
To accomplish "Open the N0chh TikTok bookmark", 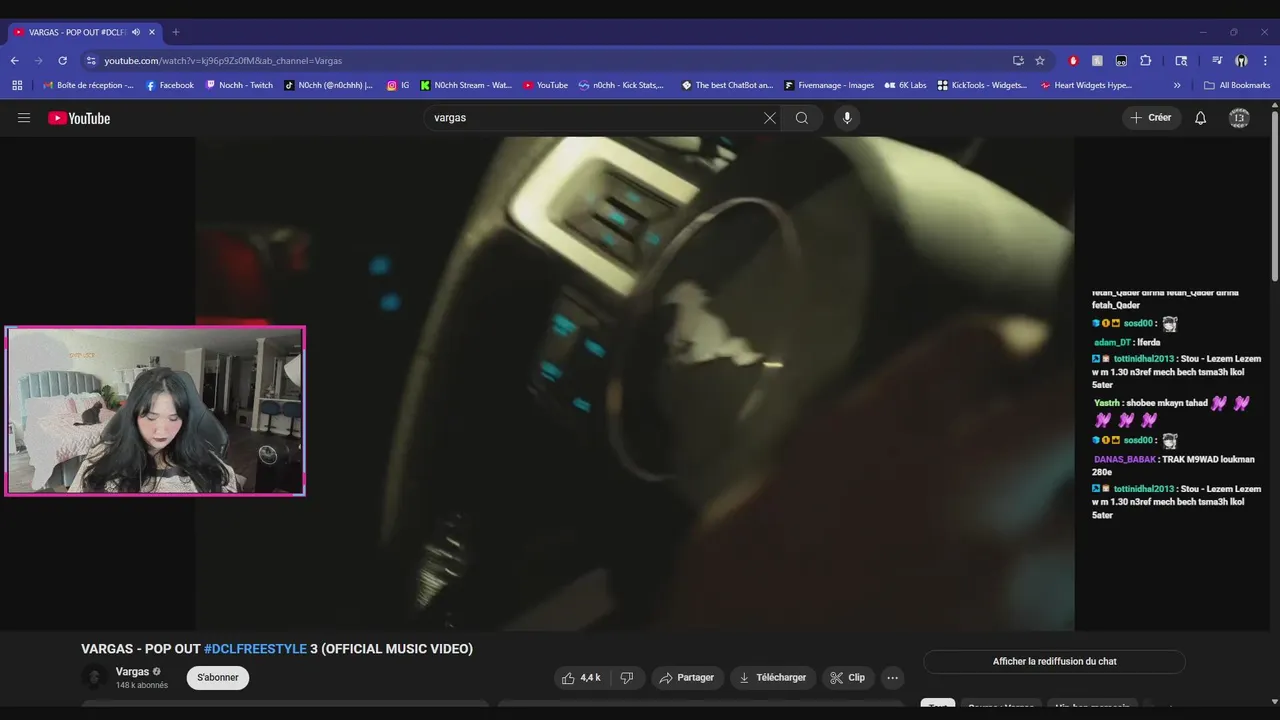I will coord(328,85).
